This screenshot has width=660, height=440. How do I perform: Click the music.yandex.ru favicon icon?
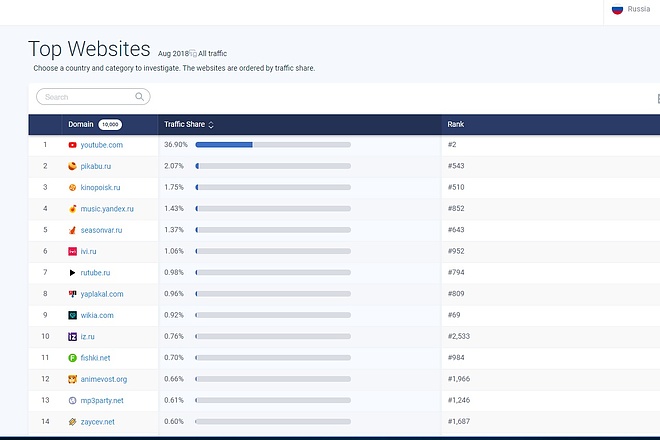tap(72, 209)
